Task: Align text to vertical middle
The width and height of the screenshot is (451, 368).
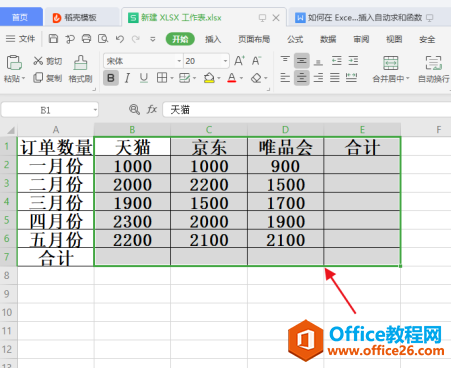Action: (302, 61)
